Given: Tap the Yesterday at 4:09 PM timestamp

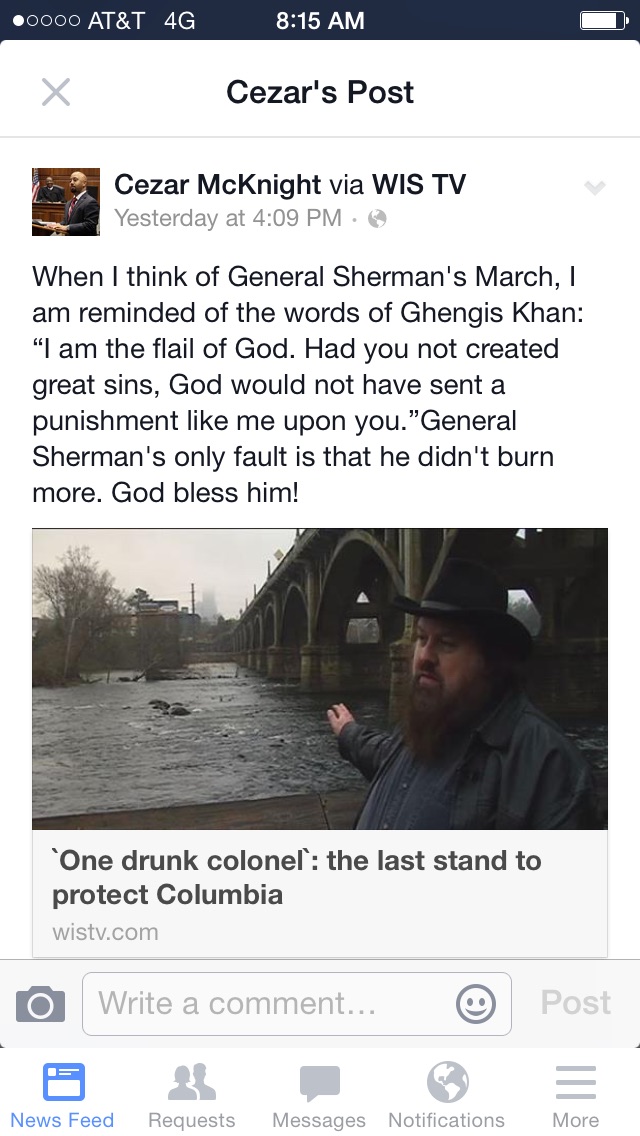Looking at the screenshot, I should pos(228,218).
